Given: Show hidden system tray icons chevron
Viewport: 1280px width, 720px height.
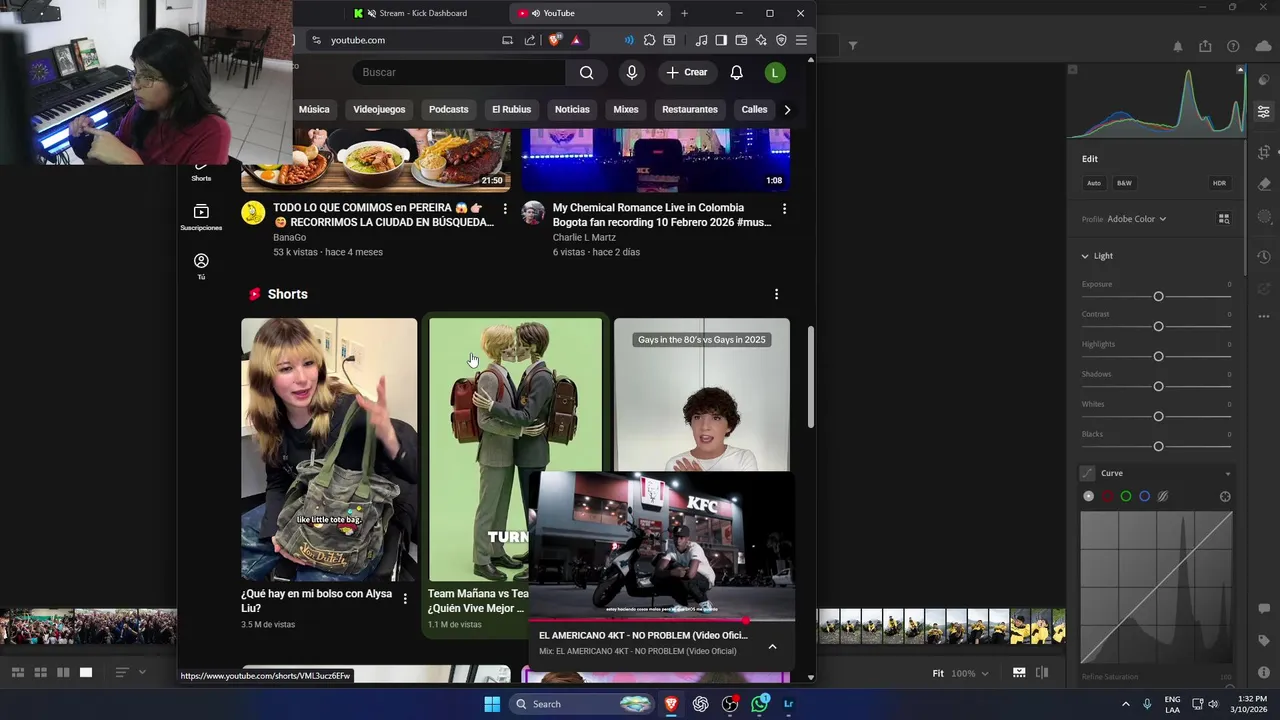Looking at the screenshot, I should coord(1125,704).
